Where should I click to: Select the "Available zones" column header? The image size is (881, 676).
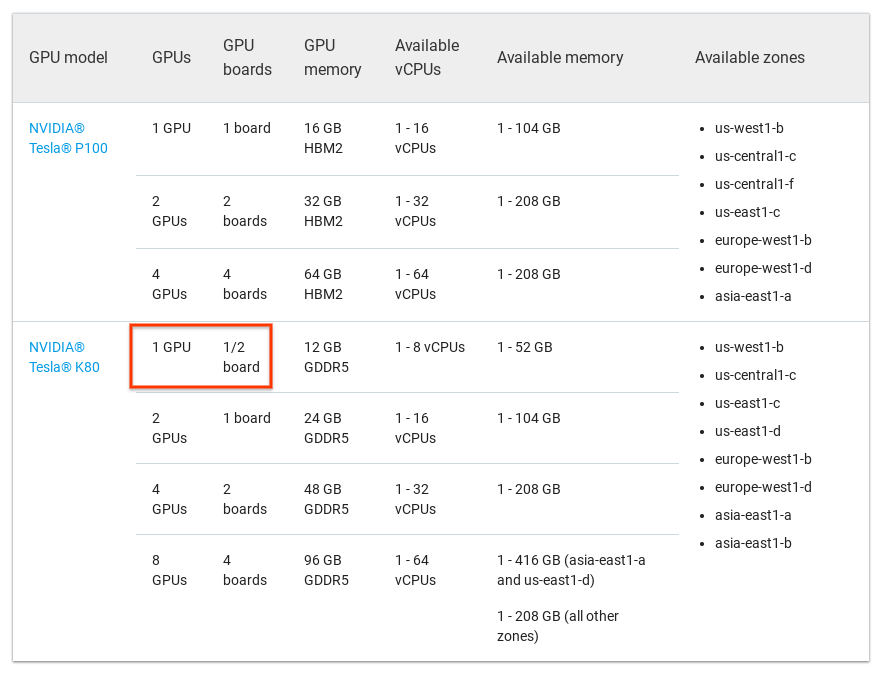(x=750, y=58)
